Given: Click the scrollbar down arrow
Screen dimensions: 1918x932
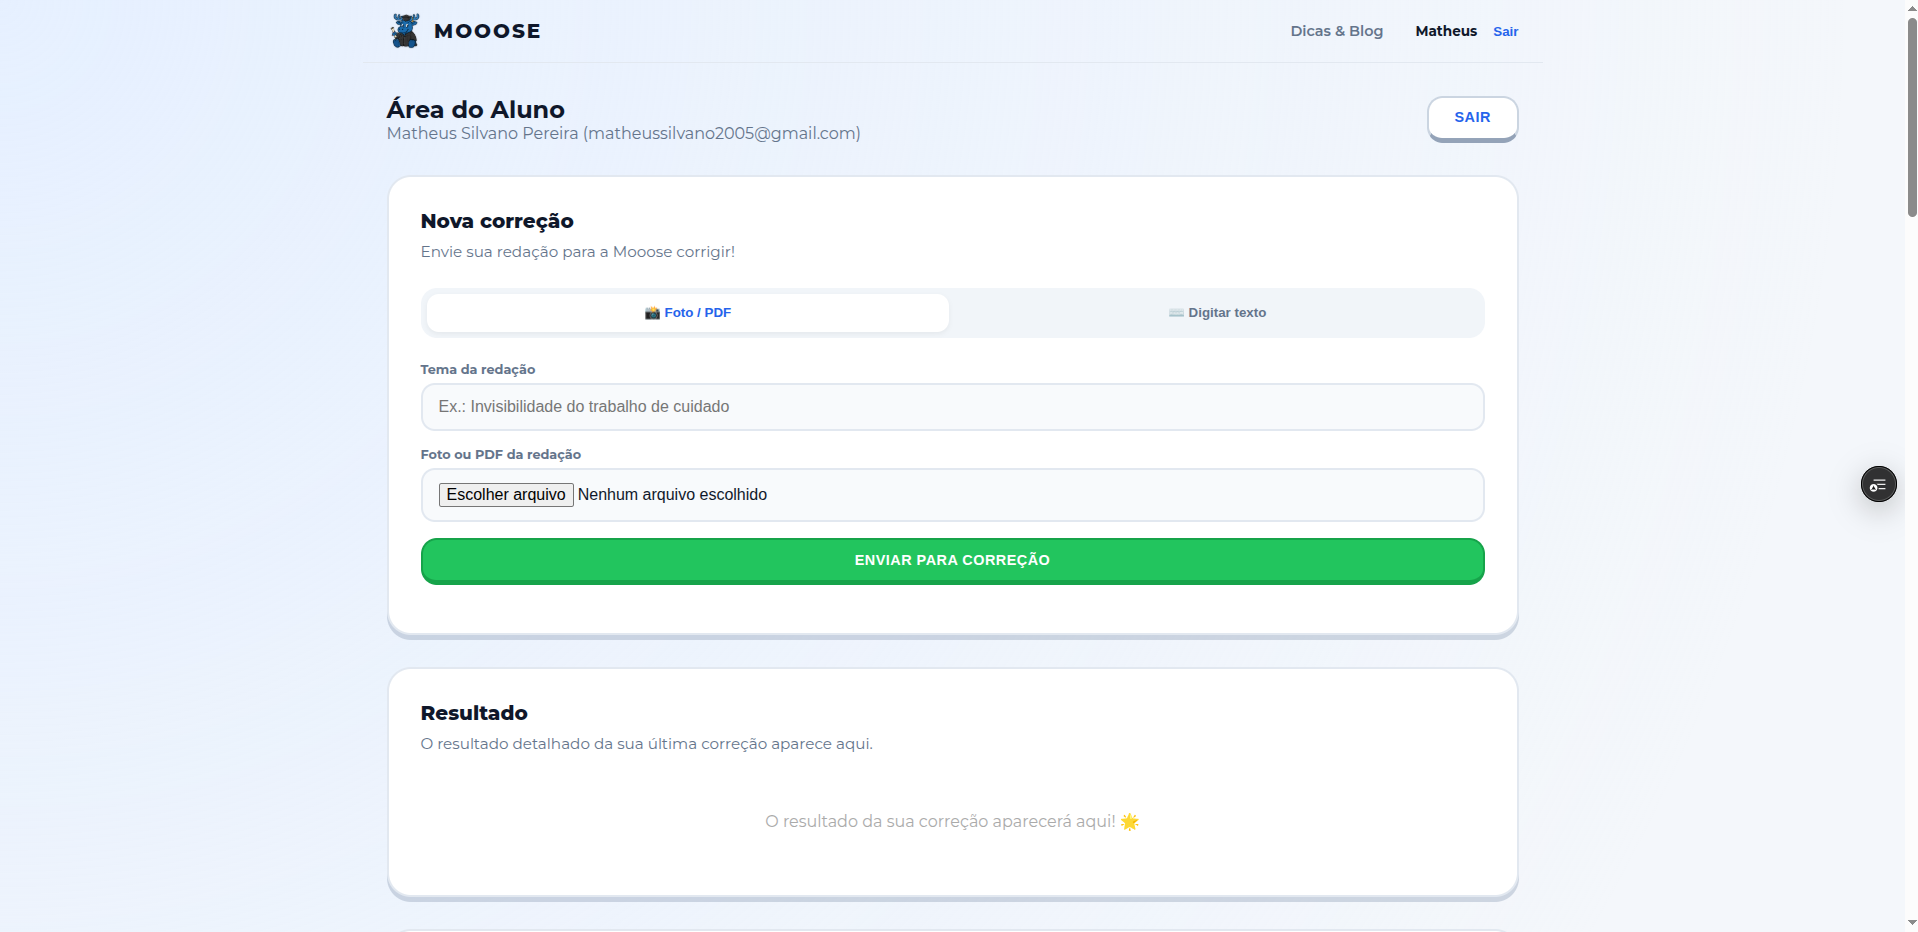Looking at the screenshot, I should coord(1911,923).
